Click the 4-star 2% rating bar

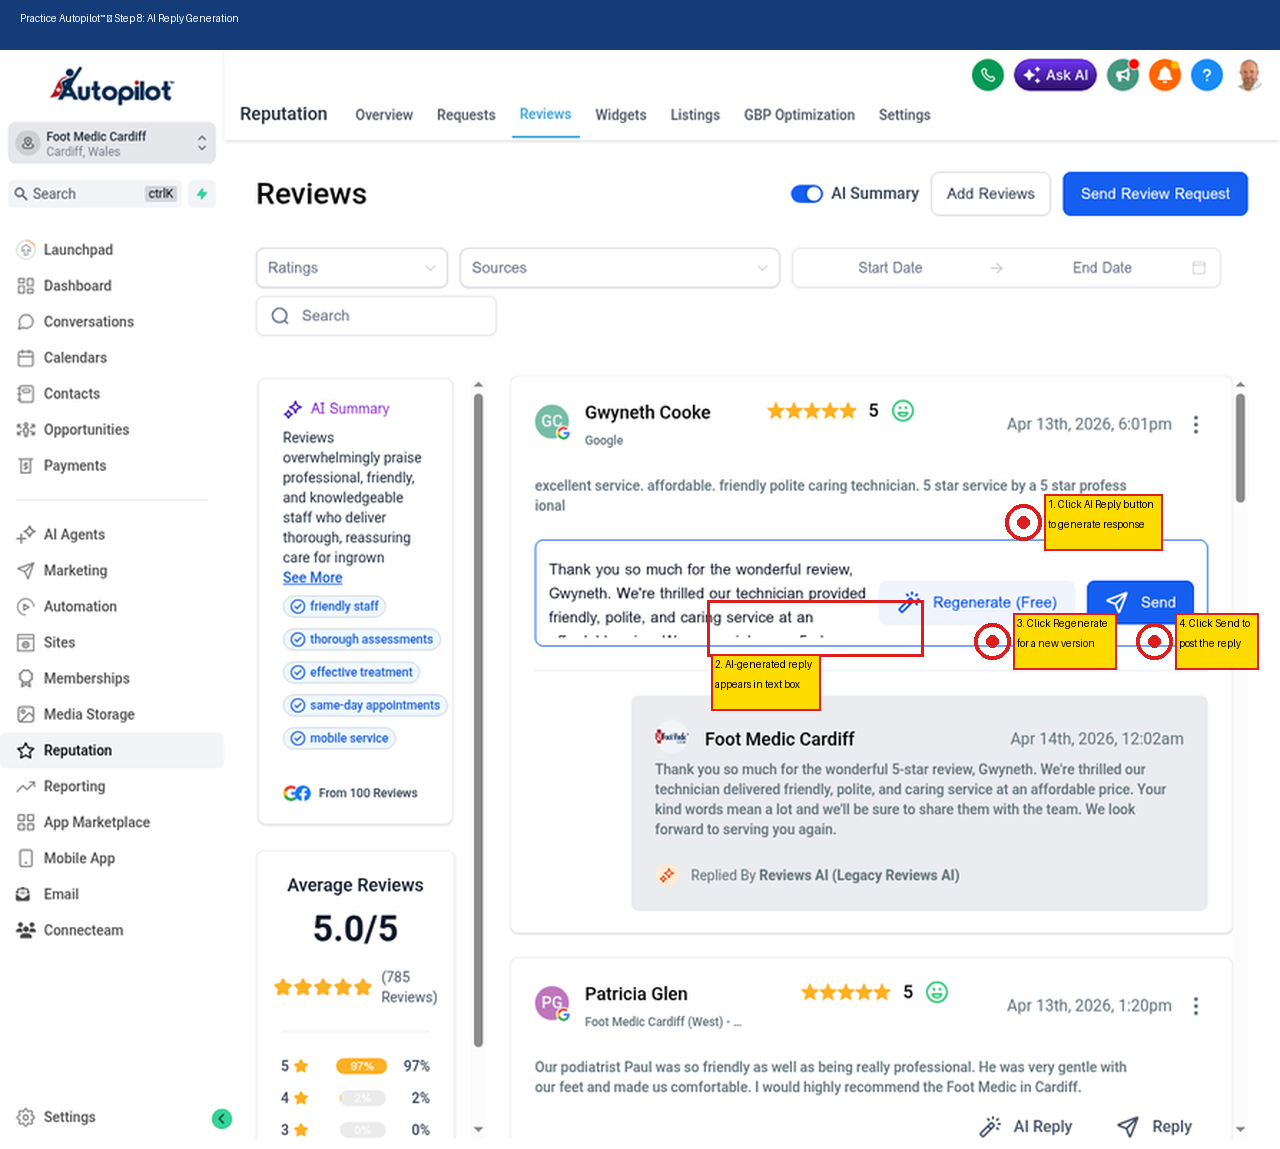pyautogui.click(x=362, y=1098)
